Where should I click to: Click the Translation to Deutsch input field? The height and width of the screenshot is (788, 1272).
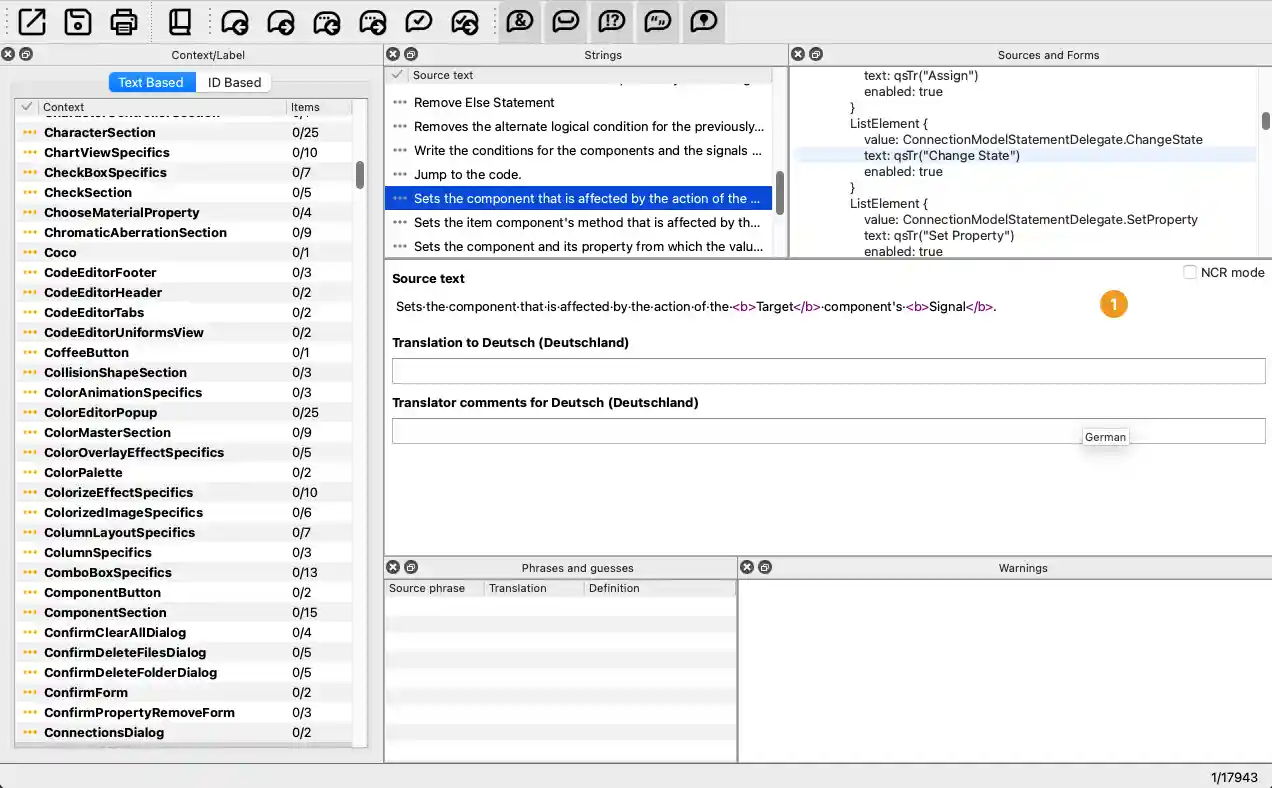pyautogui.click(x=828, y=370)
